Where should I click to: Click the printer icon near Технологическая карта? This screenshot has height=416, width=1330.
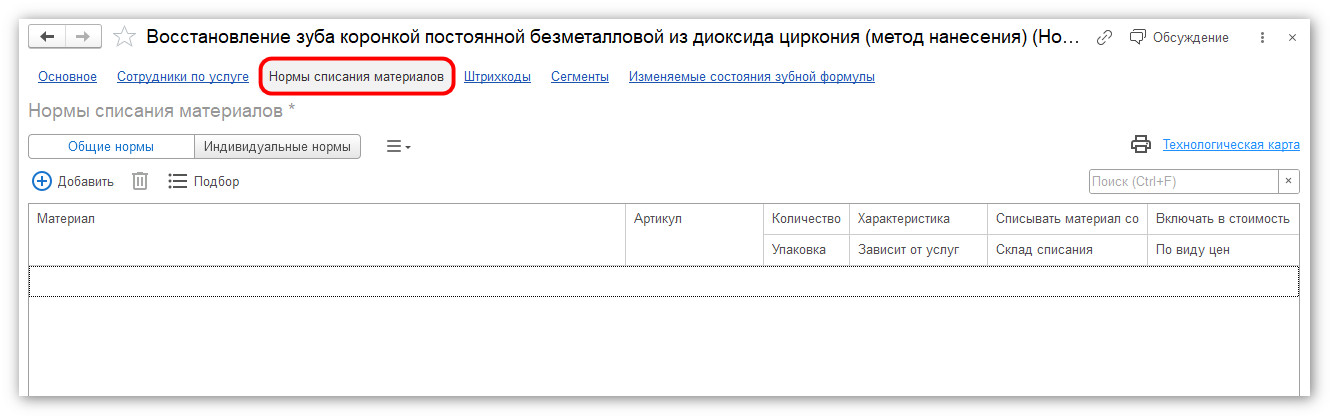(1141, 145)
